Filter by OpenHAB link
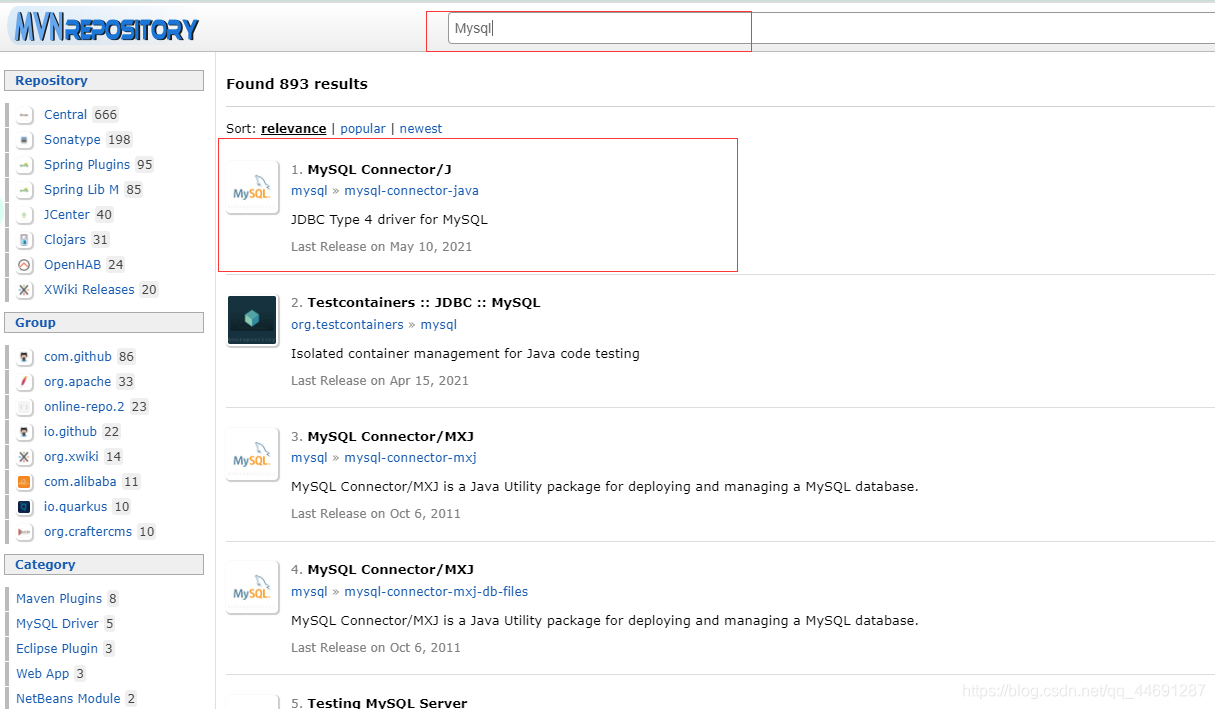 coord(73,265)
